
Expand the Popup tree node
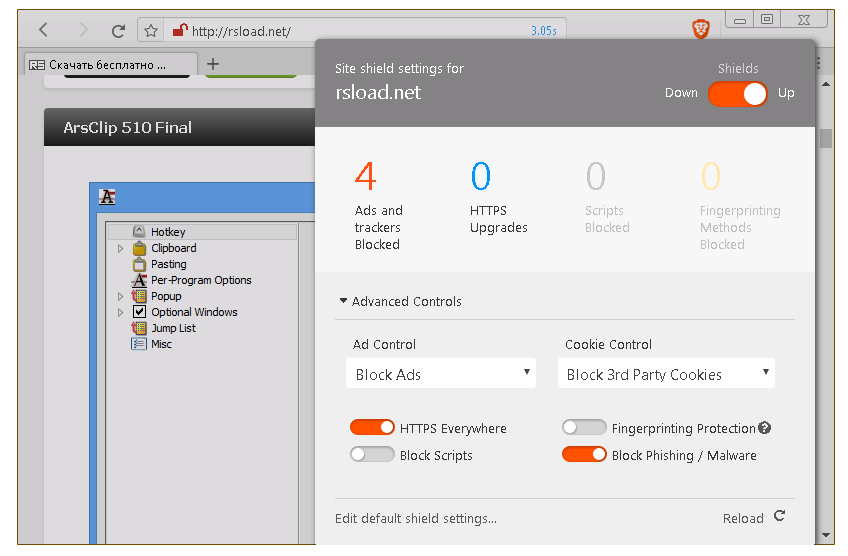(121, 296)
